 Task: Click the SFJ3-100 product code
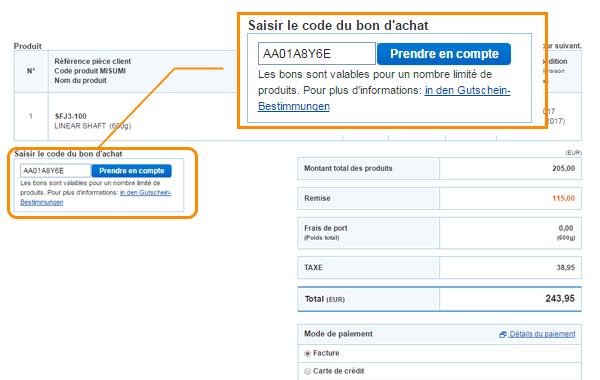click(x=71, y=116)
